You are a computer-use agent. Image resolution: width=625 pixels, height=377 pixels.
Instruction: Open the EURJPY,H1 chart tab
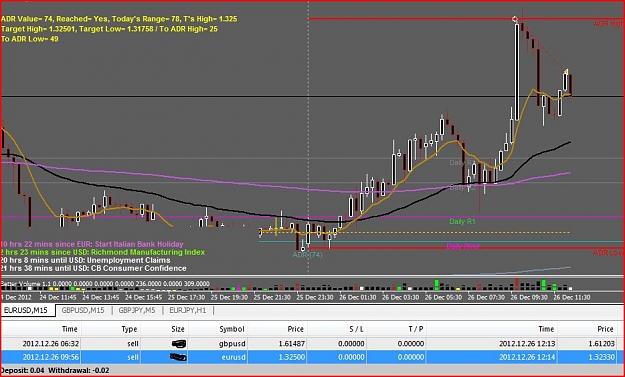pos(188,310)
